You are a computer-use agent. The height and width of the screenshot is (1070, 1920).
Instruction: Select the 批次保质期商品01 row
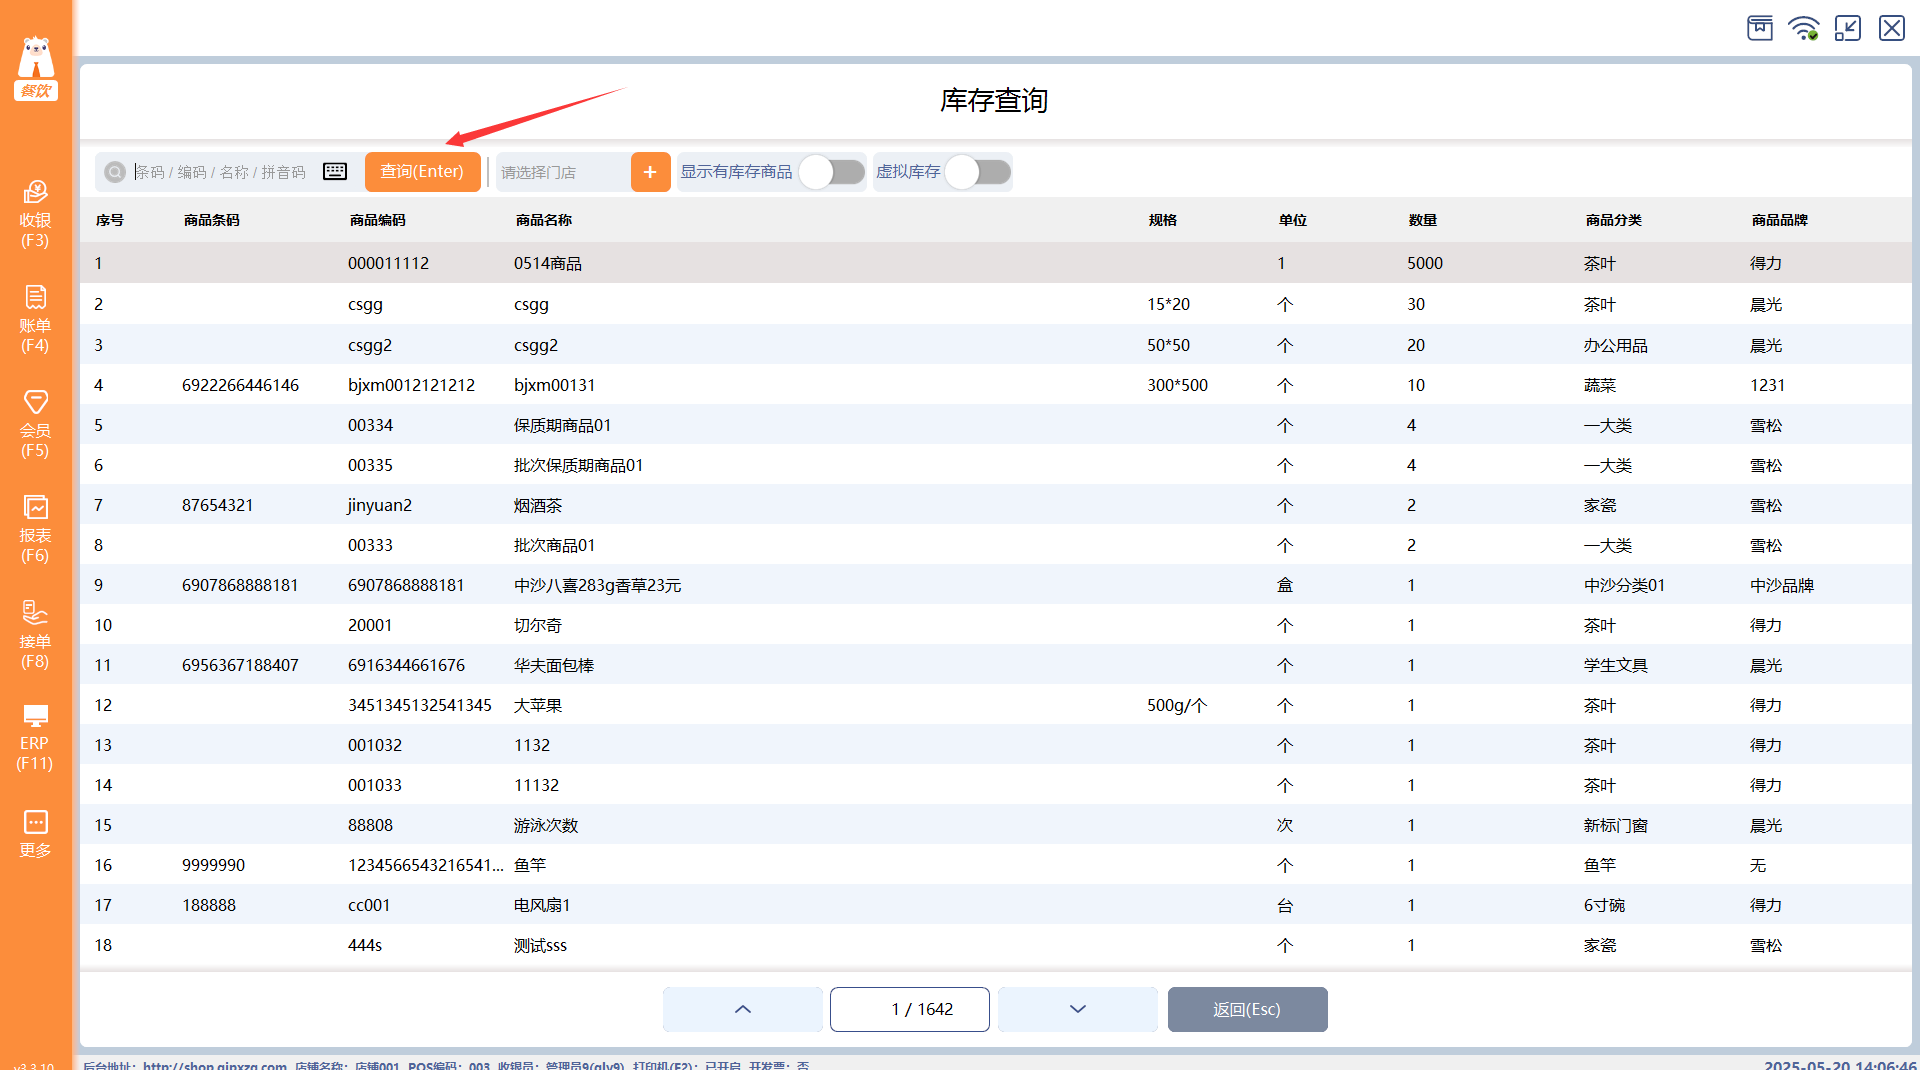(996, 465)
